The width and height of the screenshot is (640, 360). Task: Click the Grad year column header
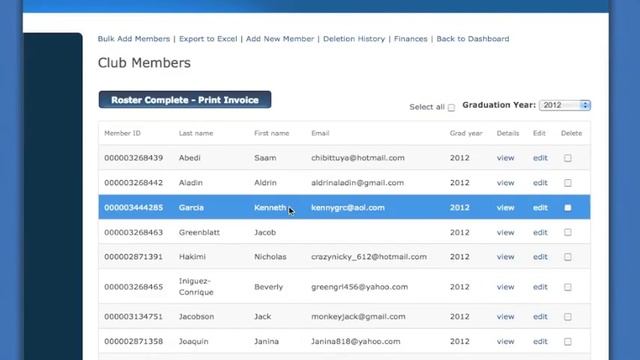pos(466,133)
